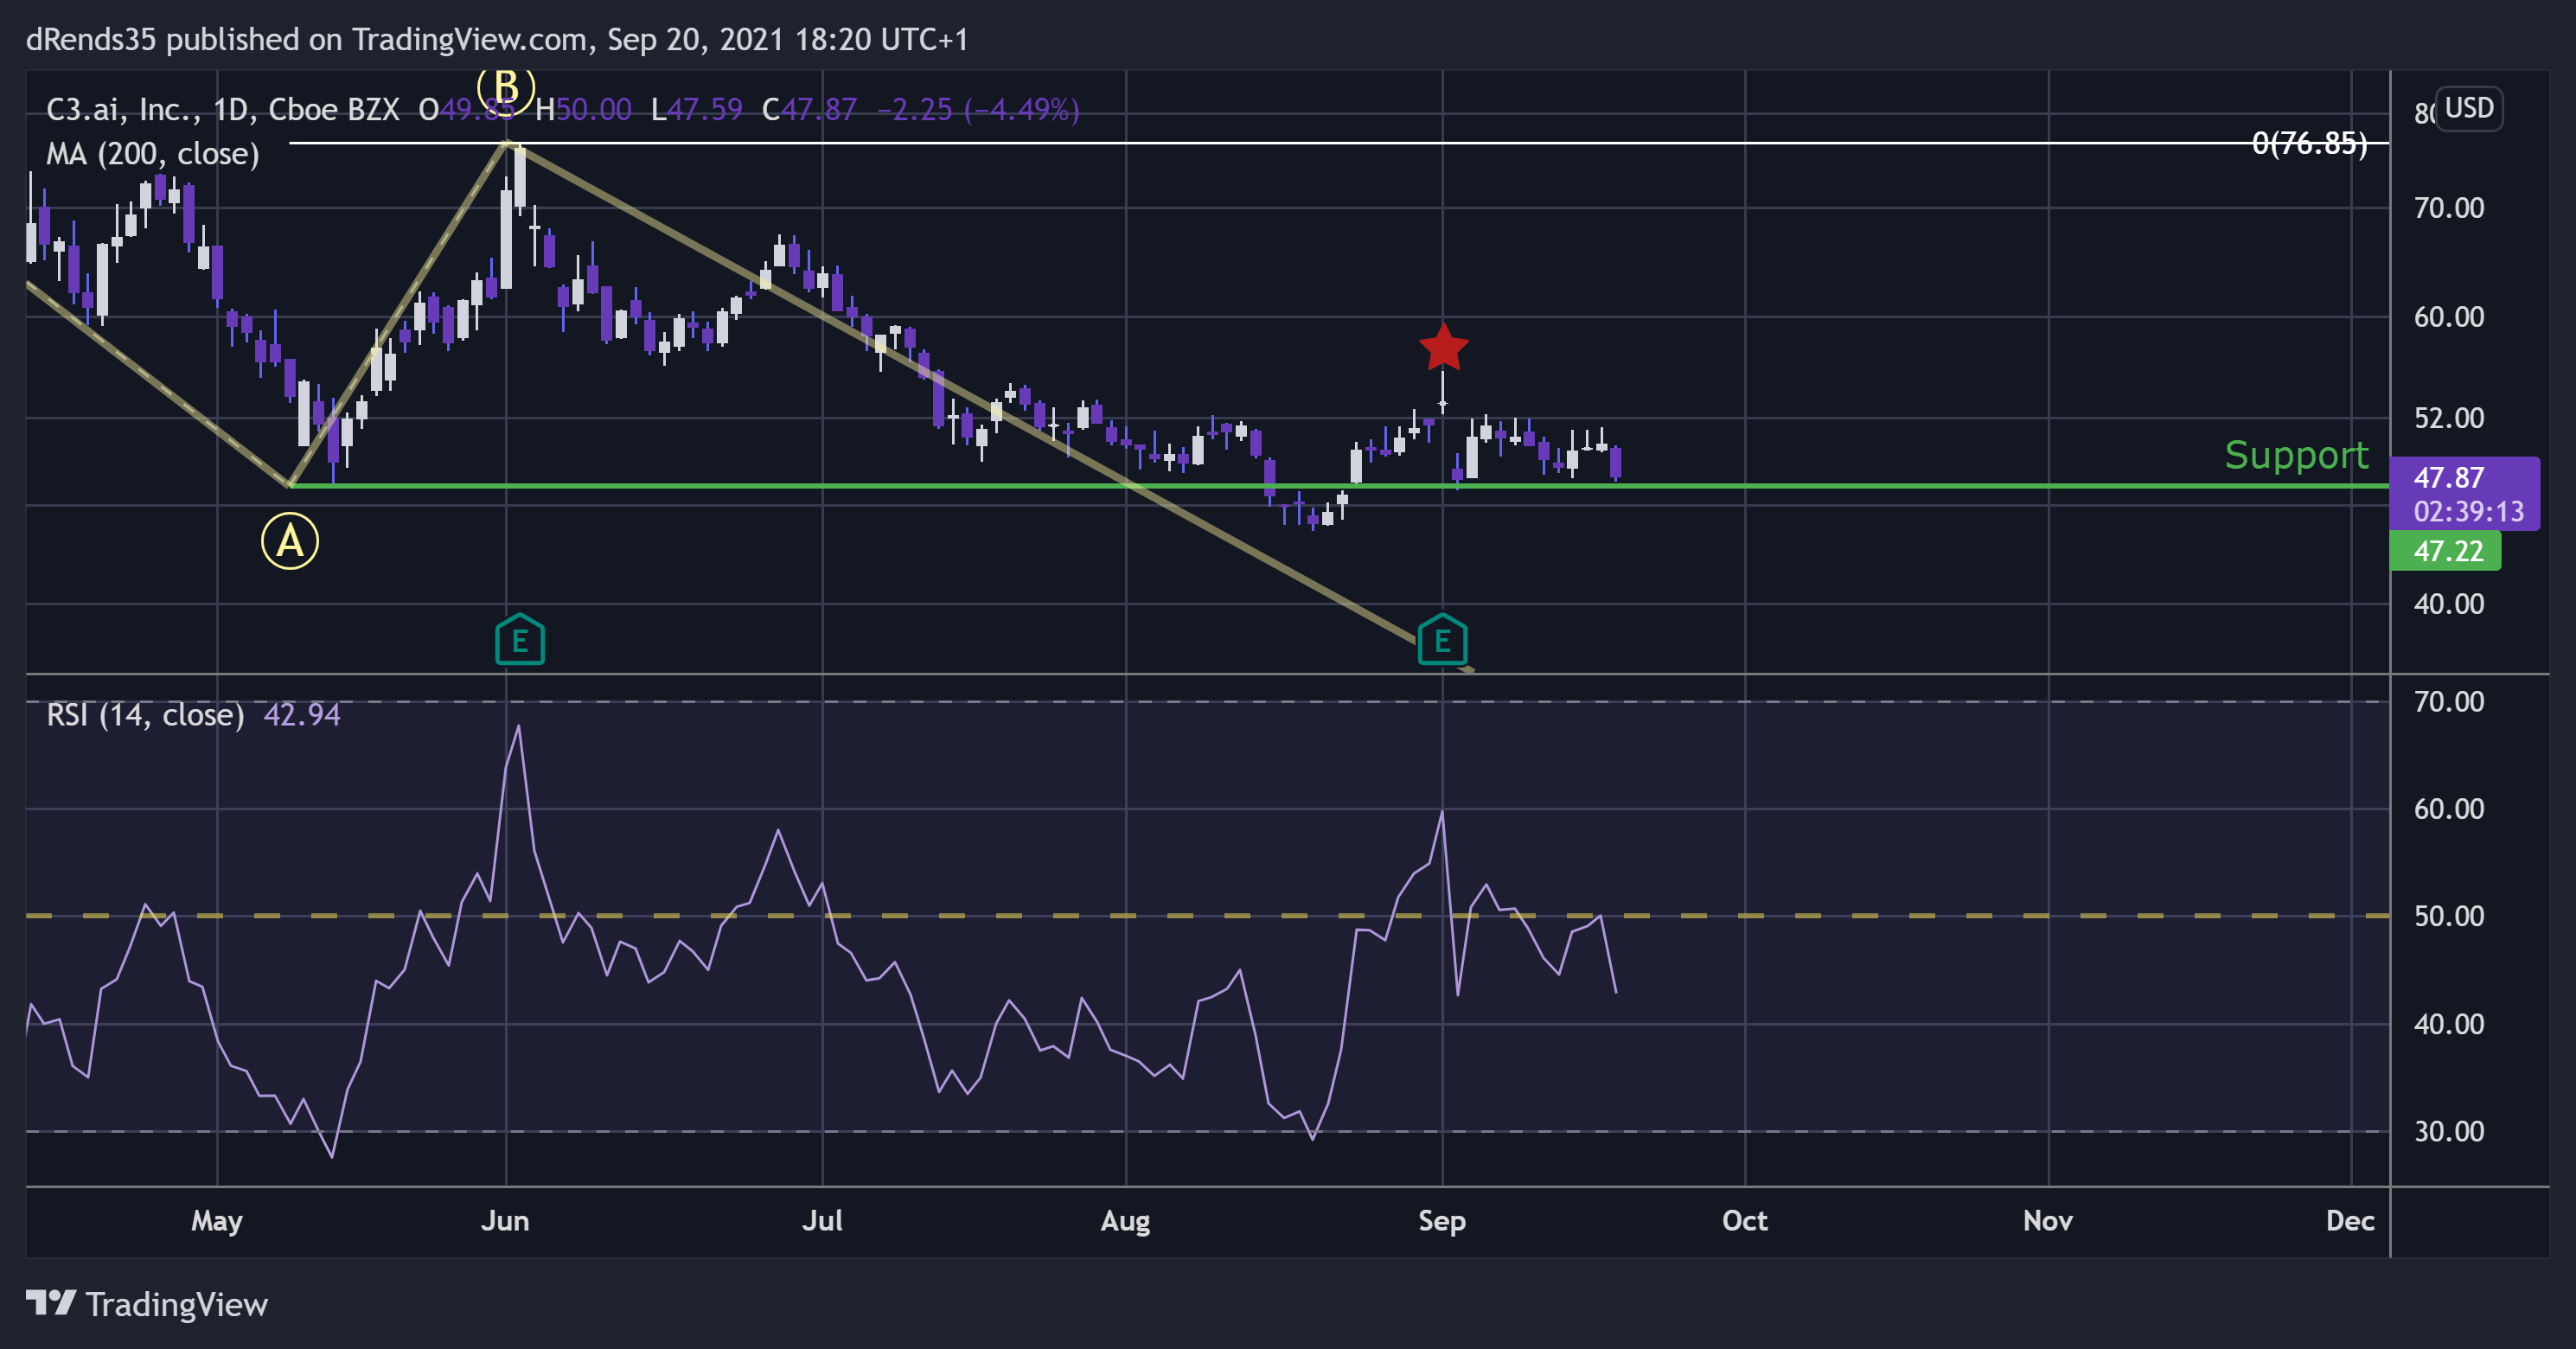Click the MA (200, close) indicator legend
Image resolution: width=2576 pixels, height=1349 pixels.
(153, 154)
